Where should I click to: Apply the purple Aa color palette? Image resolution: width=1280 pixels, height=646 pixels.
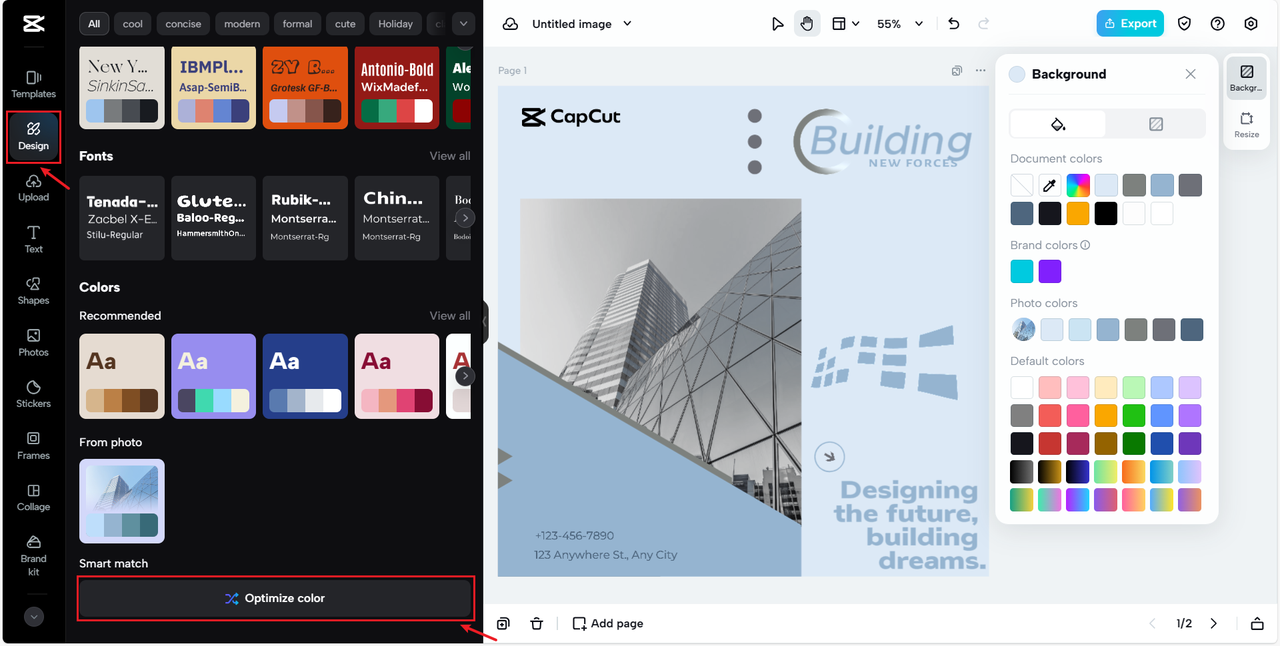(213, 376)
